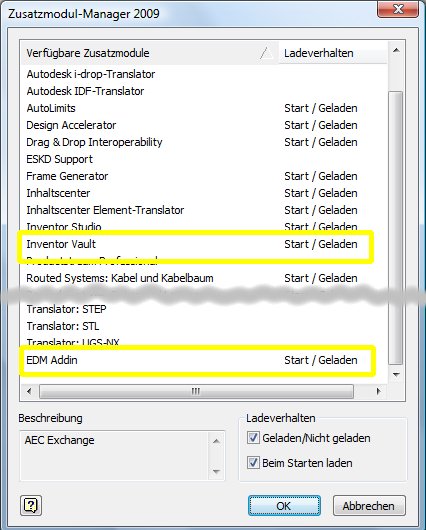Toggle Geladen/Nicht geladen checkbox
This screenshot has width=426, height=530.
253,438
